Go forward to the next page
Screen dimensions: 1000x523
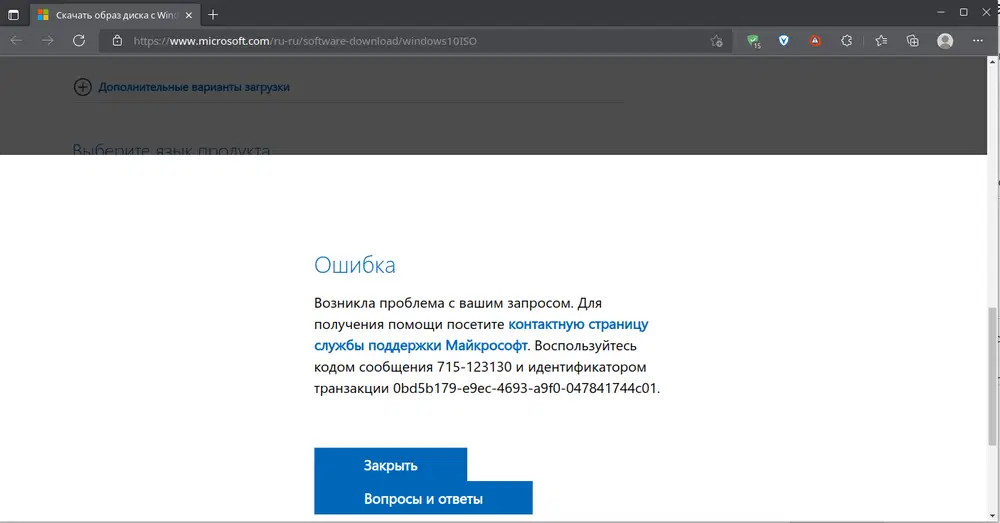(x=48, y=41)
